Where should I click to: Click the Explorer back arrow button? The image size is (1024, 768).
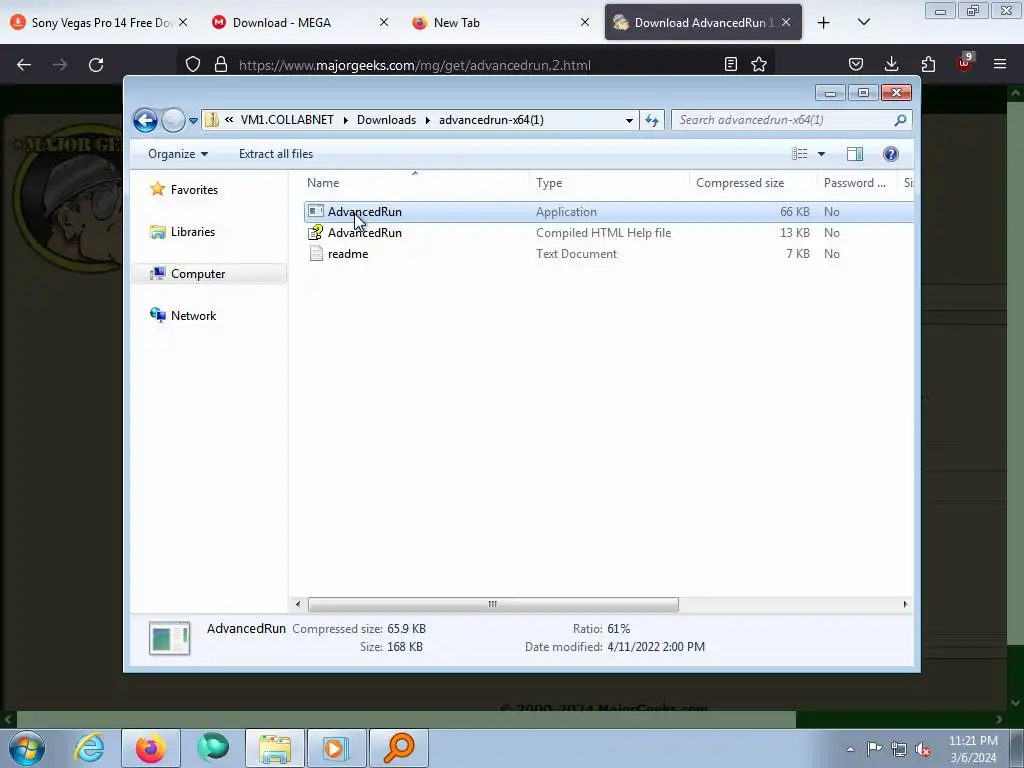145,120
